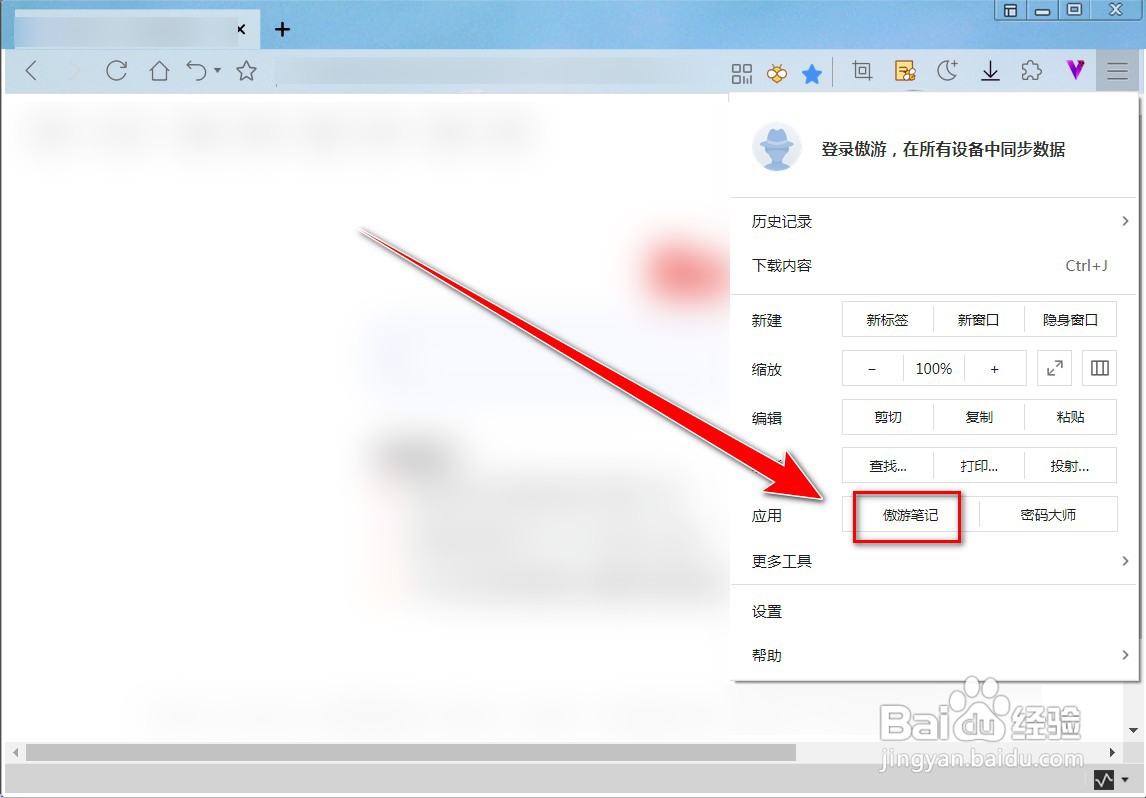Reload the page with refresh icon
This screenshot has height=798, width=1146.
116,71
